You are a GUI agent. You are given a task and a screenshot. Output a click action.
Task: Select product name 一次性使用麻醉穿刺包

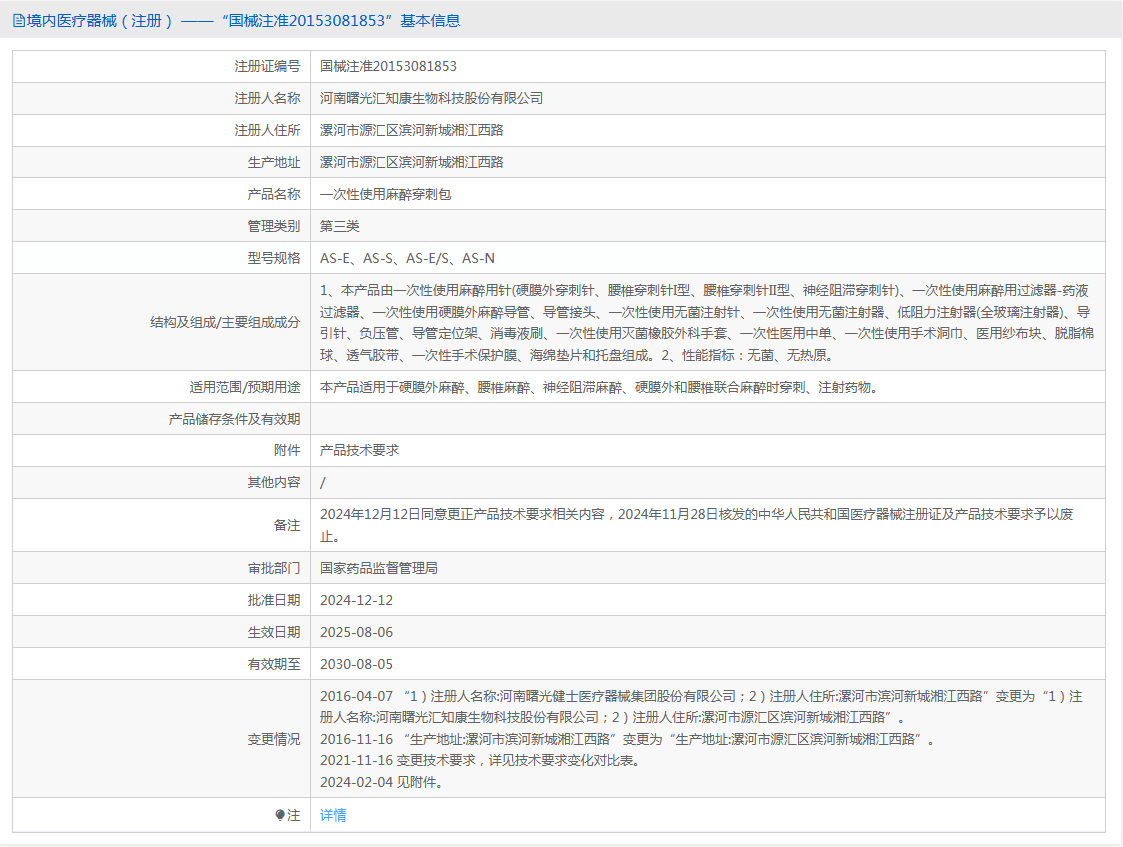tap(385, 194)
